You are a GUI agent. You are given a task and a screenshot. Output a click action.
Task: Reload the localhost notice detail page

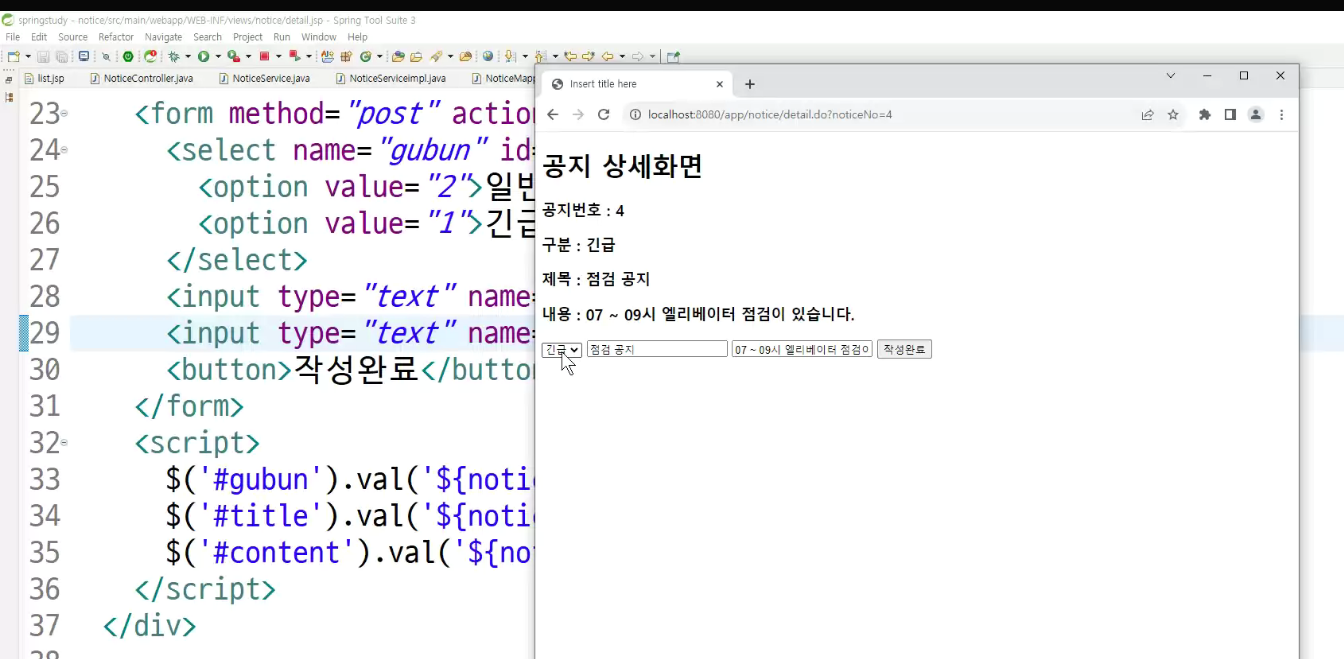tap(603, 115)
